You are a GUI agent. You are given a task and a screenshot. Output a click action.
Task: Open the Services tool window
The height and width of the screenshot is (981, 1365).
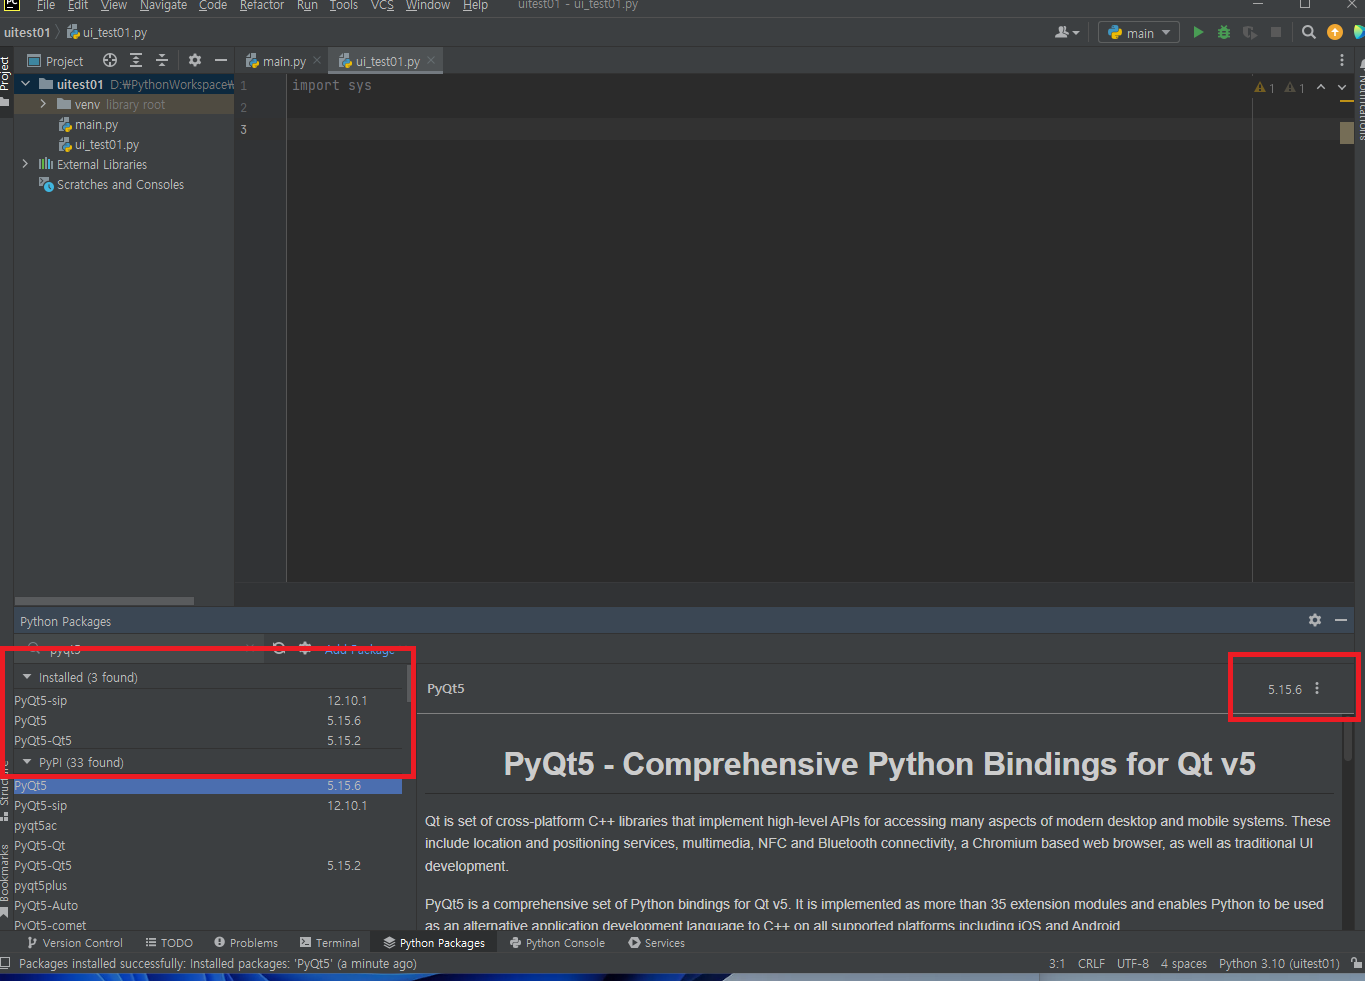[656, 943]
